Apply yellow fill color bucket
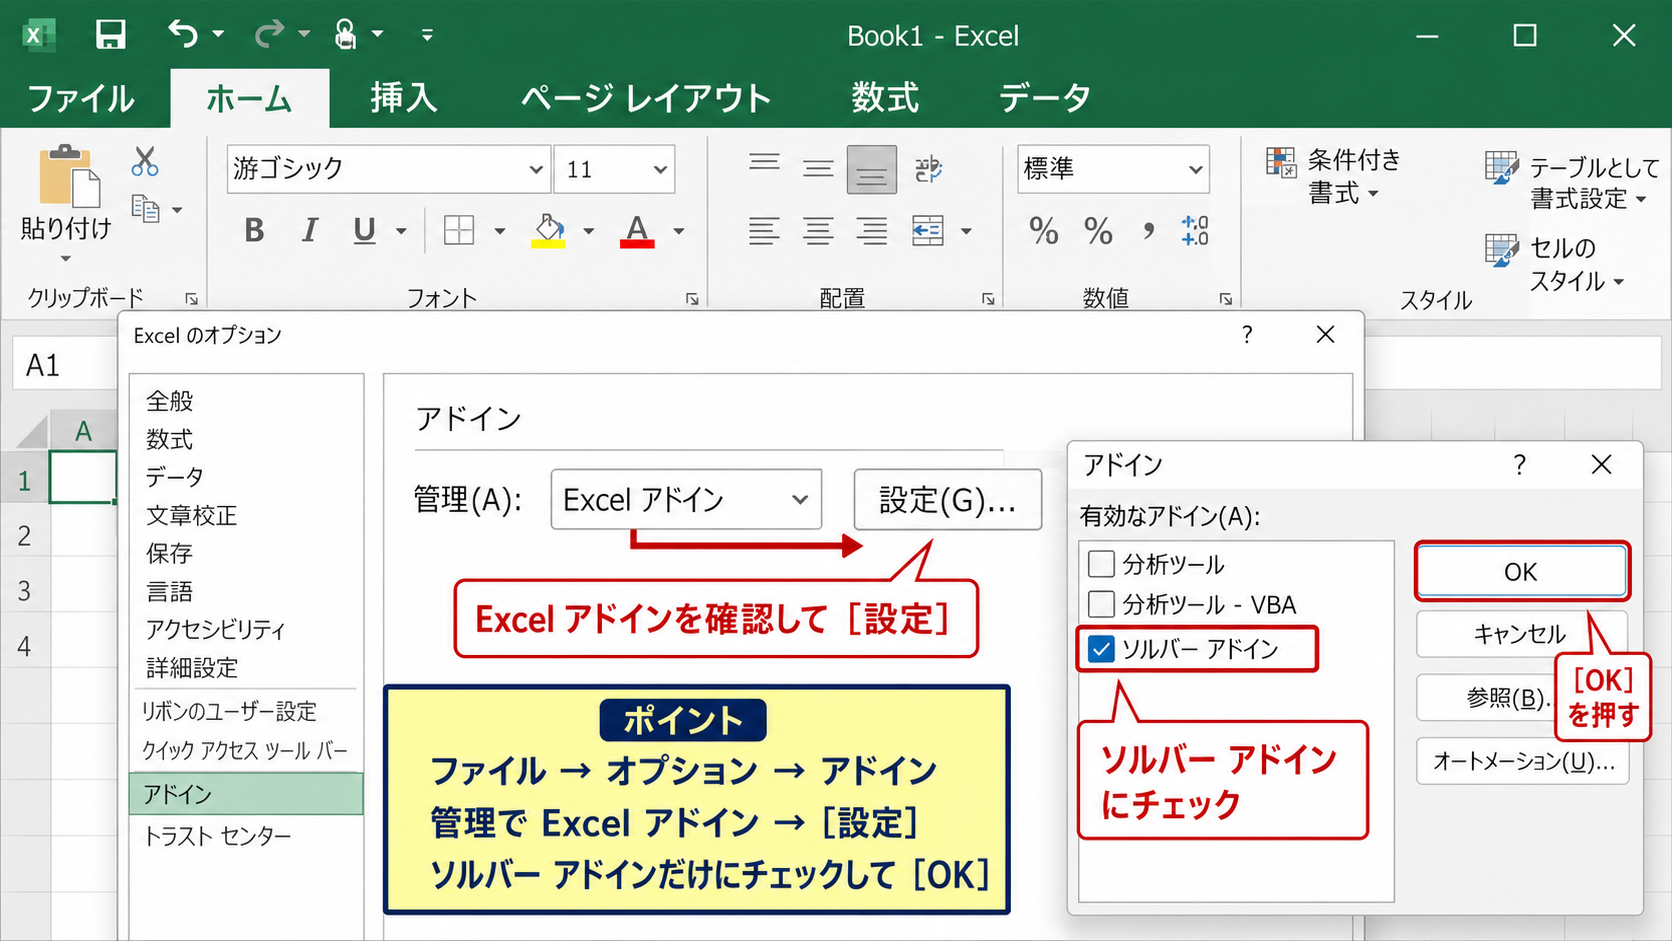The width and height of the screenshot is (1672, 941). [x=548, y=231]
